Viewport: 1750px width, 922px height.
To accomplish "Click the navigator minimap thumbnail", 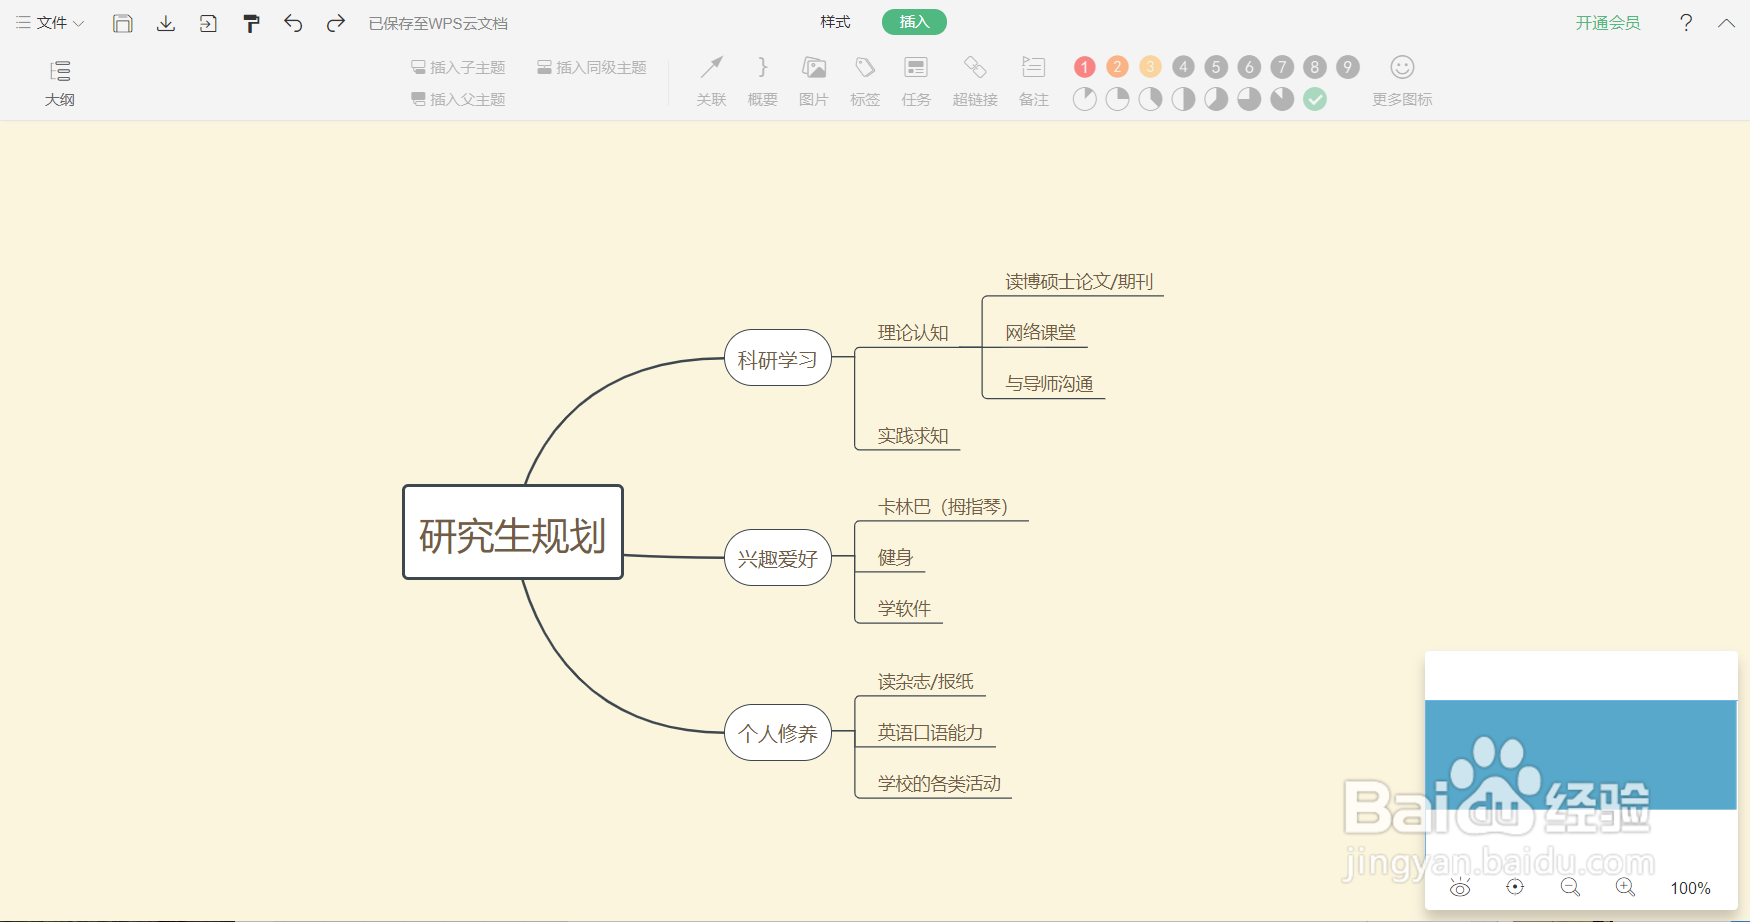I will (1581, 755).
